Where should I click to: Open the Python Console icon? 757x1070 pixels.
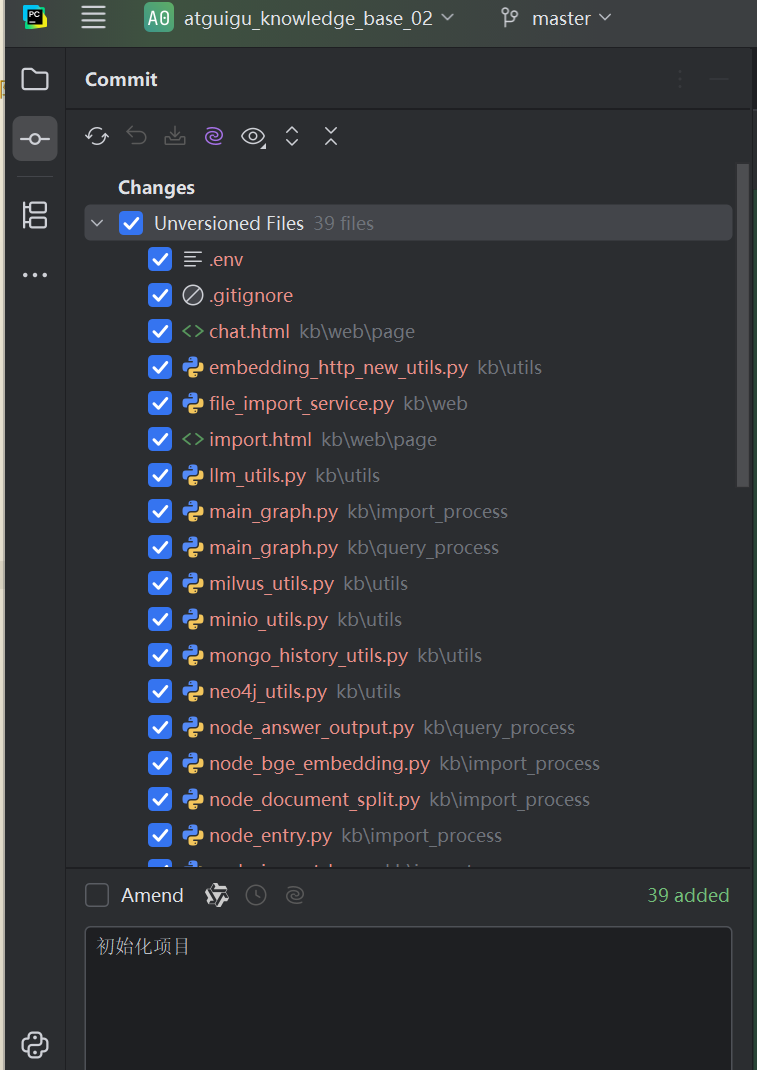[35, 1044]
